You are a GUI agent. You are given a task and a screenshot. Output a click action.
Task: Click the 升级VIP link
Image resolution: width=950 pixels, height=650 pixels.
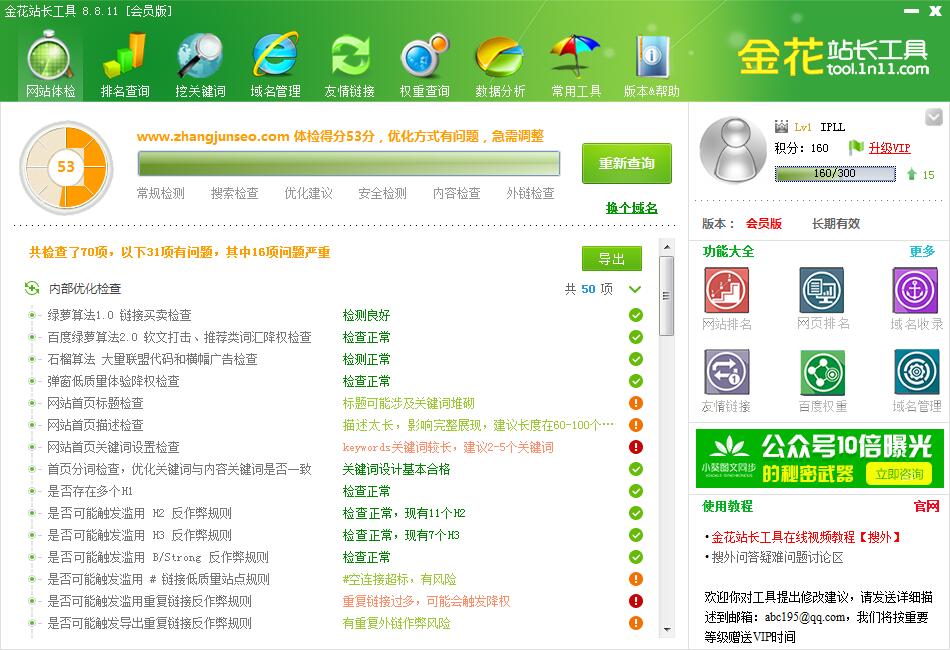point(889,148)
